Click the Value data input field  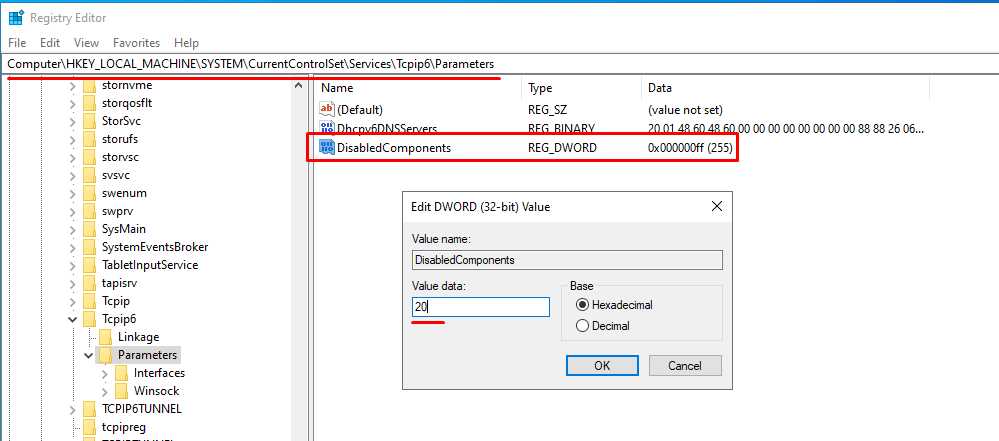click(480, 307)
